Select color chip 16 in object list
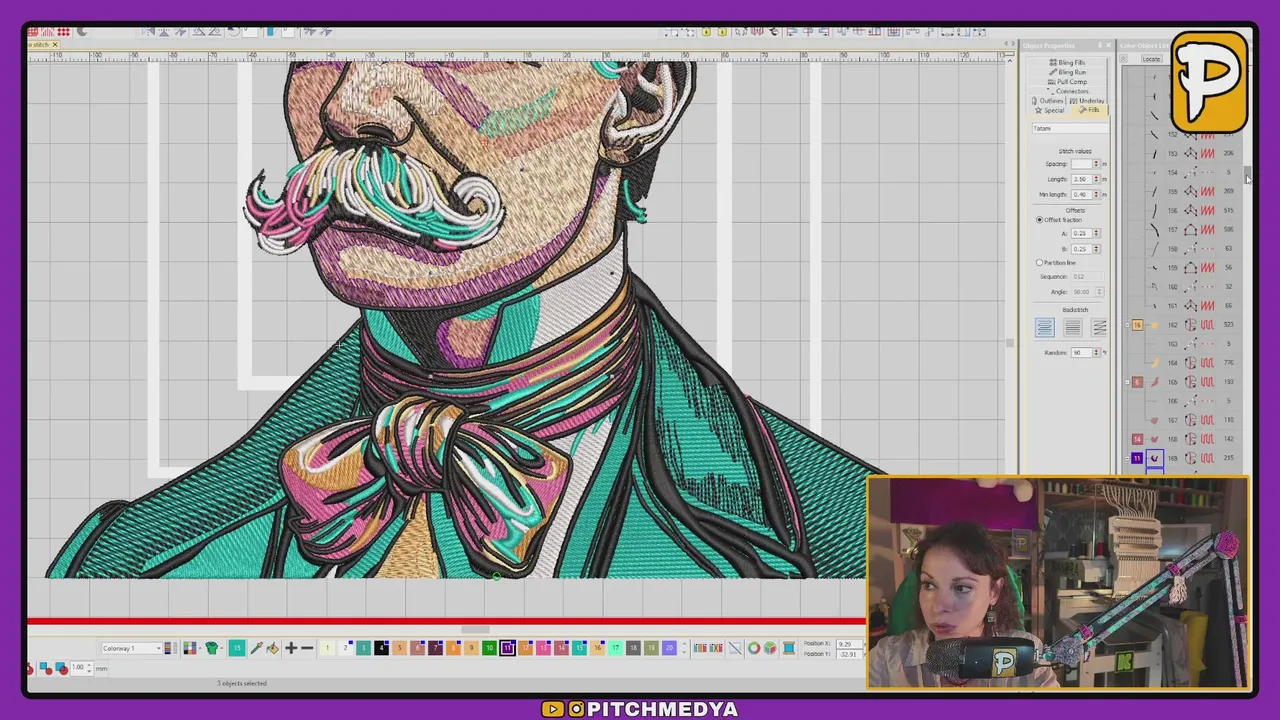1280x720 pixels. point(1138,324)
